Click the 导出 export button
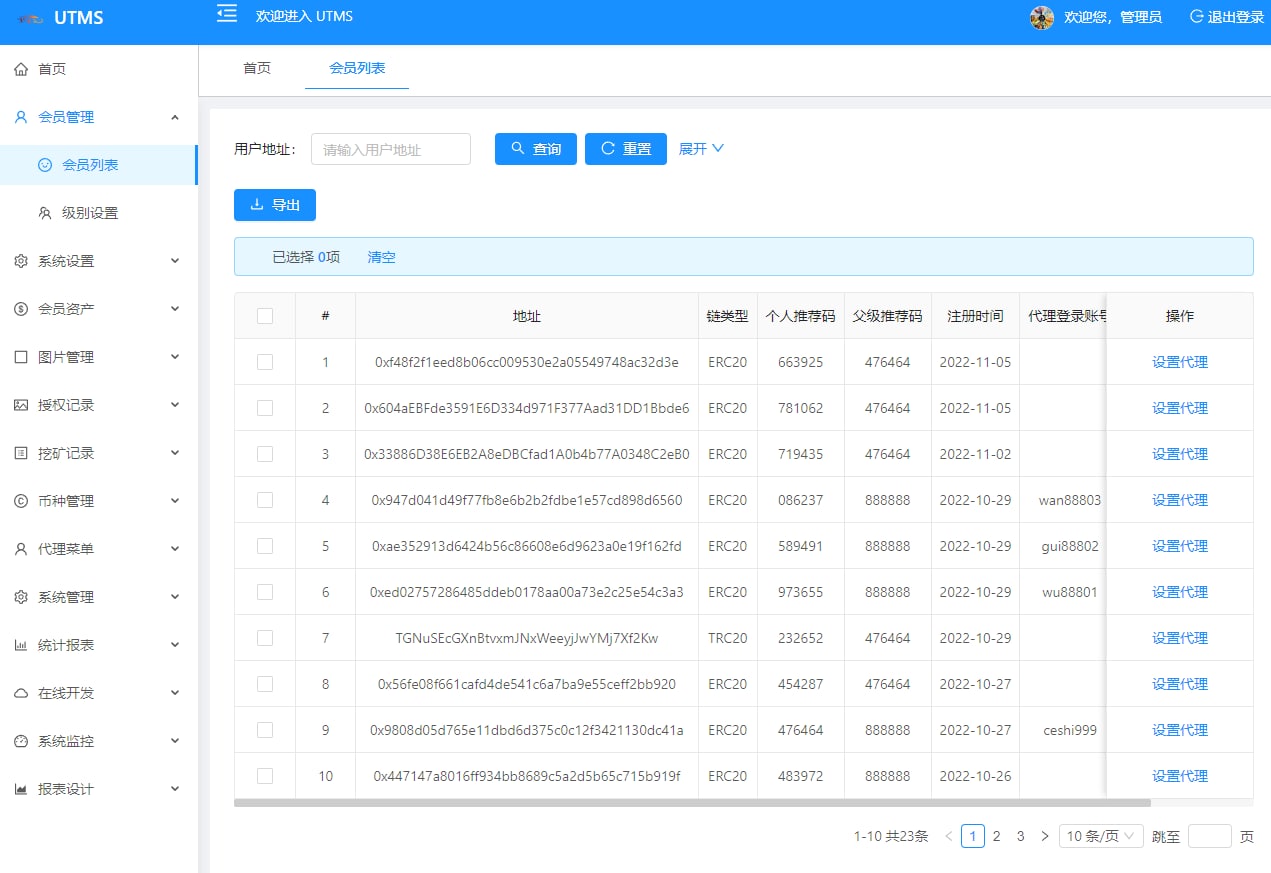Screen dimensions: 1271x873 click(x=275, y=205)
